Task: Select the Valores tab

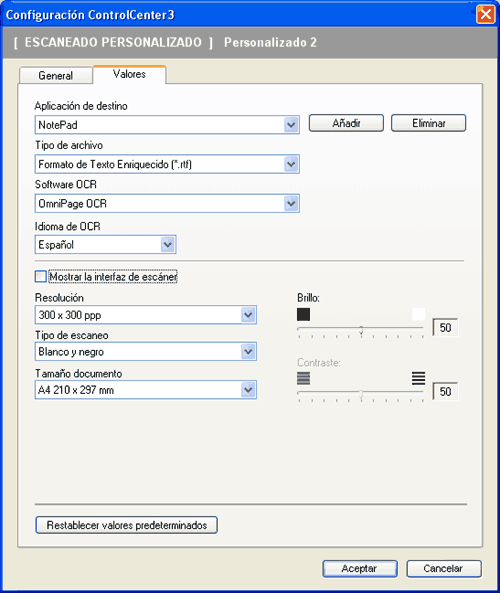Action: (129, 74)
